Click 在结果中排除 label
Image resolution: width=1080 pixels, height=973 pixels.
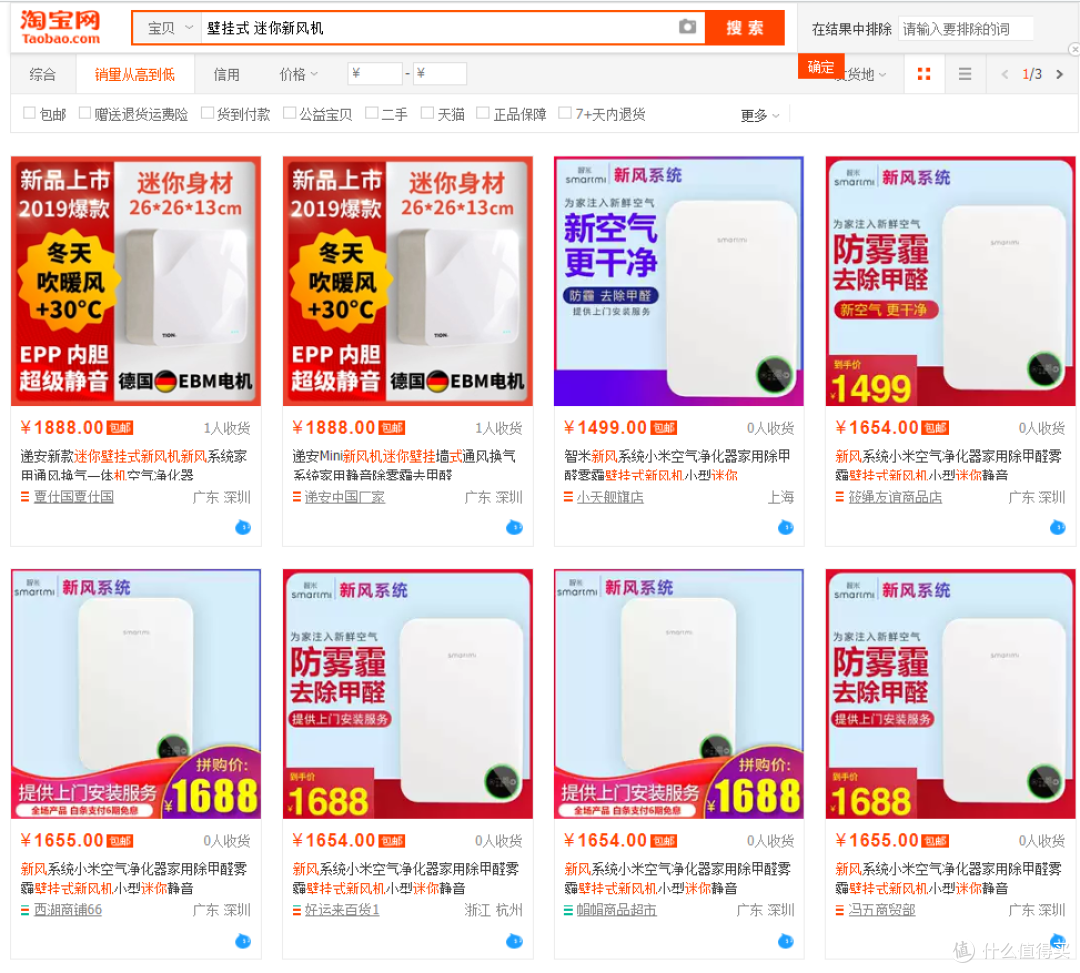[x=851, y=29]
